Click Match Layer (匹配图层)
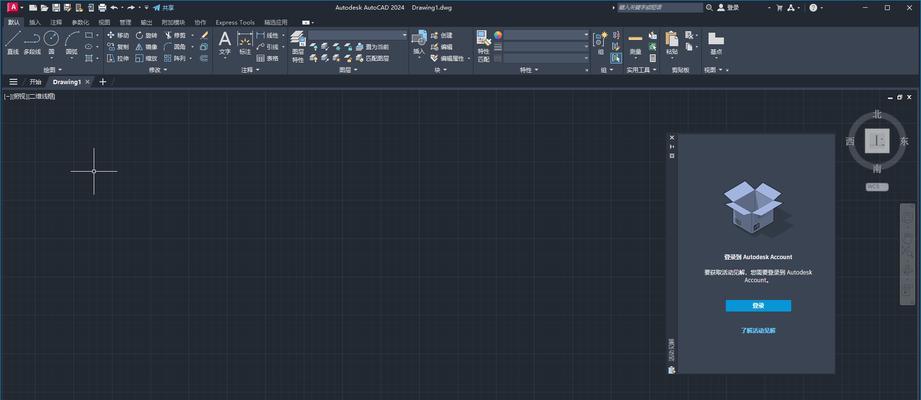The image size is (921, 400). click(372, 58)
